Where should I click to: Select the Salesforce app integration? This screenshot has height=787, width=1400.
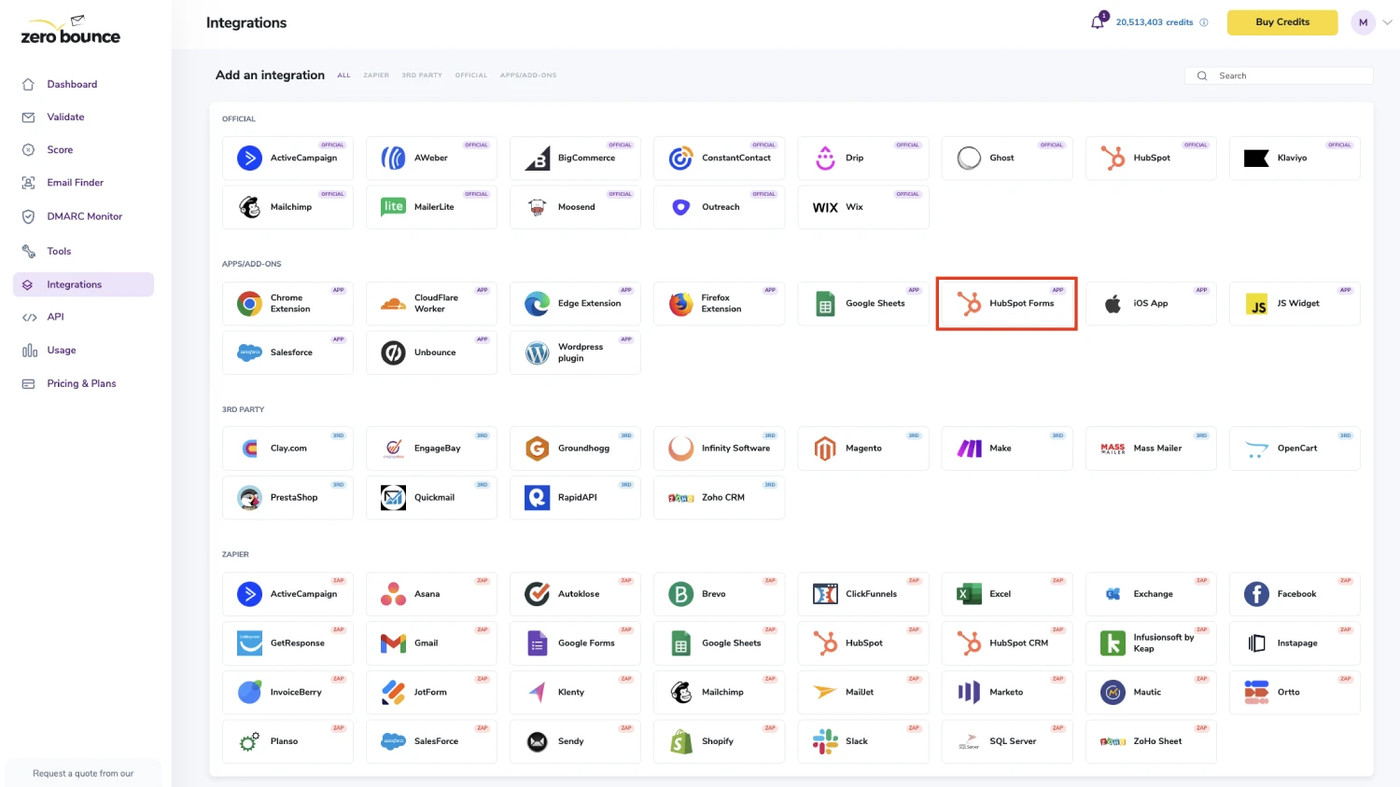(x=287, y=352)
